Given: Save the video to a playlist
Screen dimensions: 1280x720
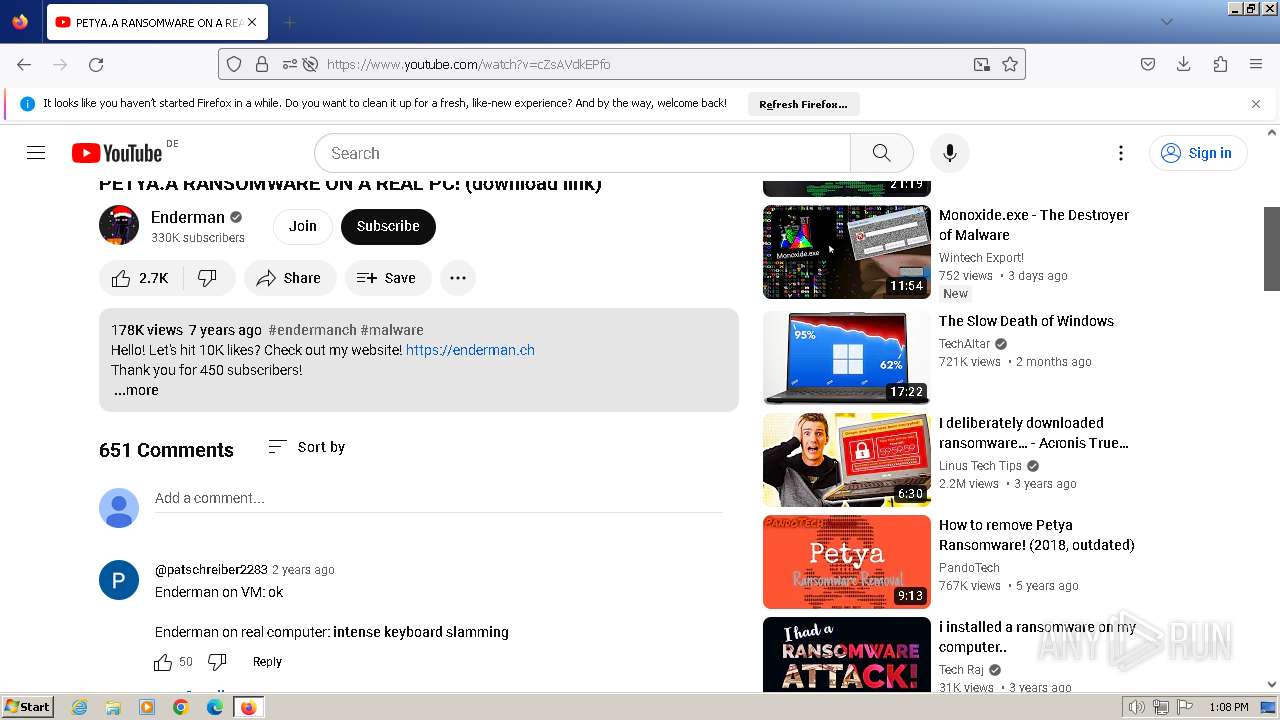Looking at the screenshot, I should [x=387, y=278].
